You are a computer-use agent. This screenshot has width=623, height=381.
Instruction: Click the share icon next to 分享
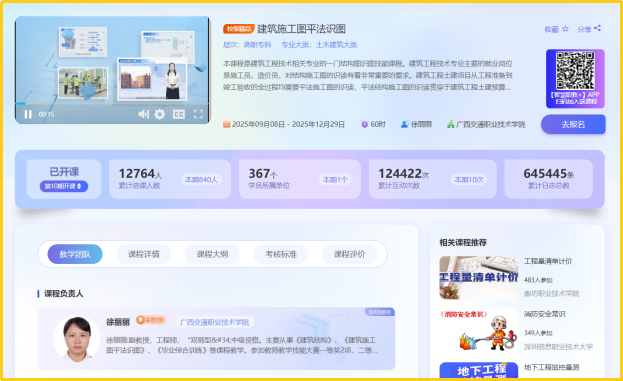tap(598, 28)
